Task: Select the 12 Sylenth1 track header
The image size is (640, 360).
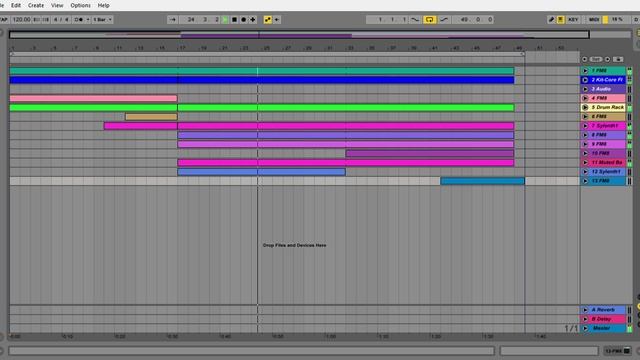Action: (603, 172)
